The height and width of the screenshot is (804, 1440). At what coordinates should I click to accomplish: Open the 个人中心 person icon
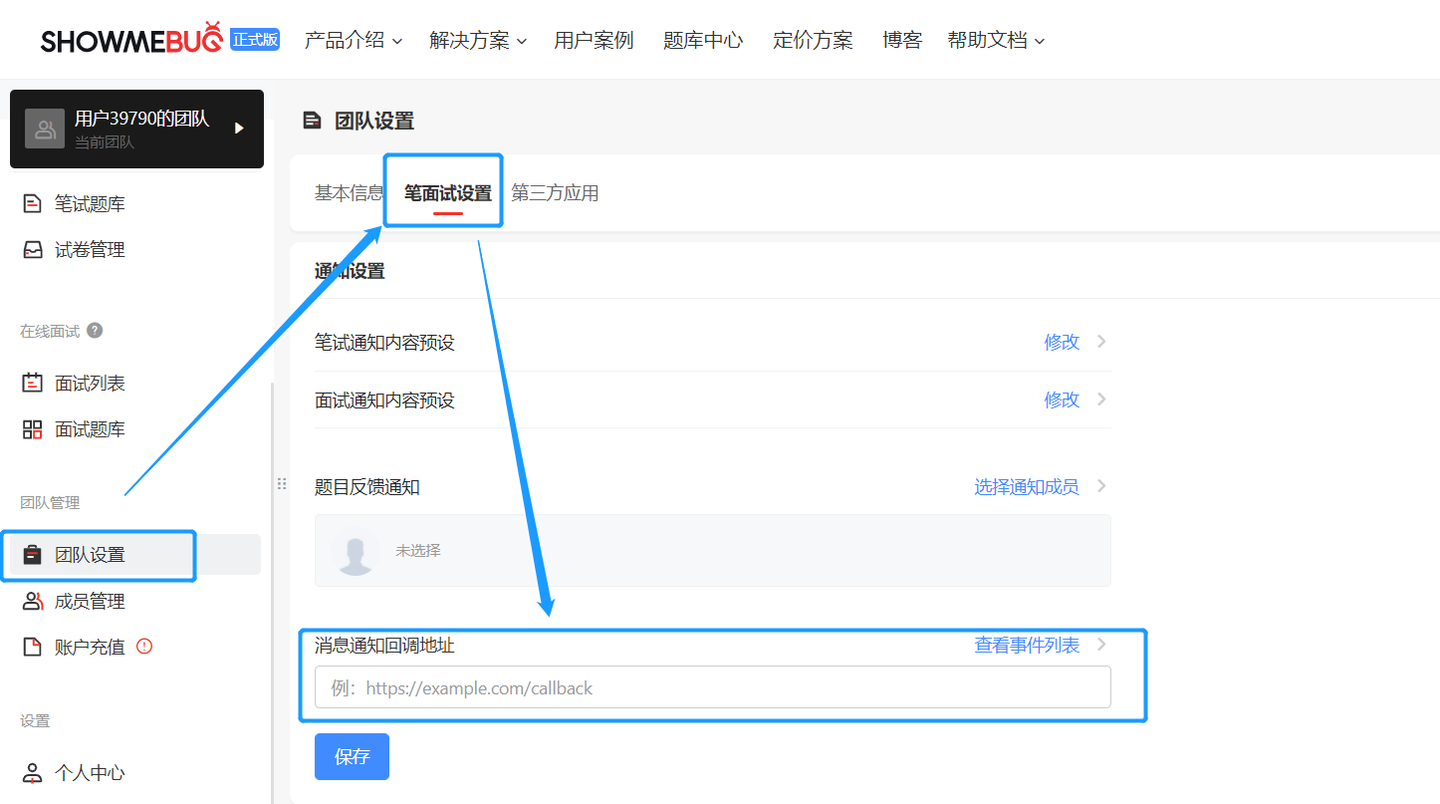[33, 772]
